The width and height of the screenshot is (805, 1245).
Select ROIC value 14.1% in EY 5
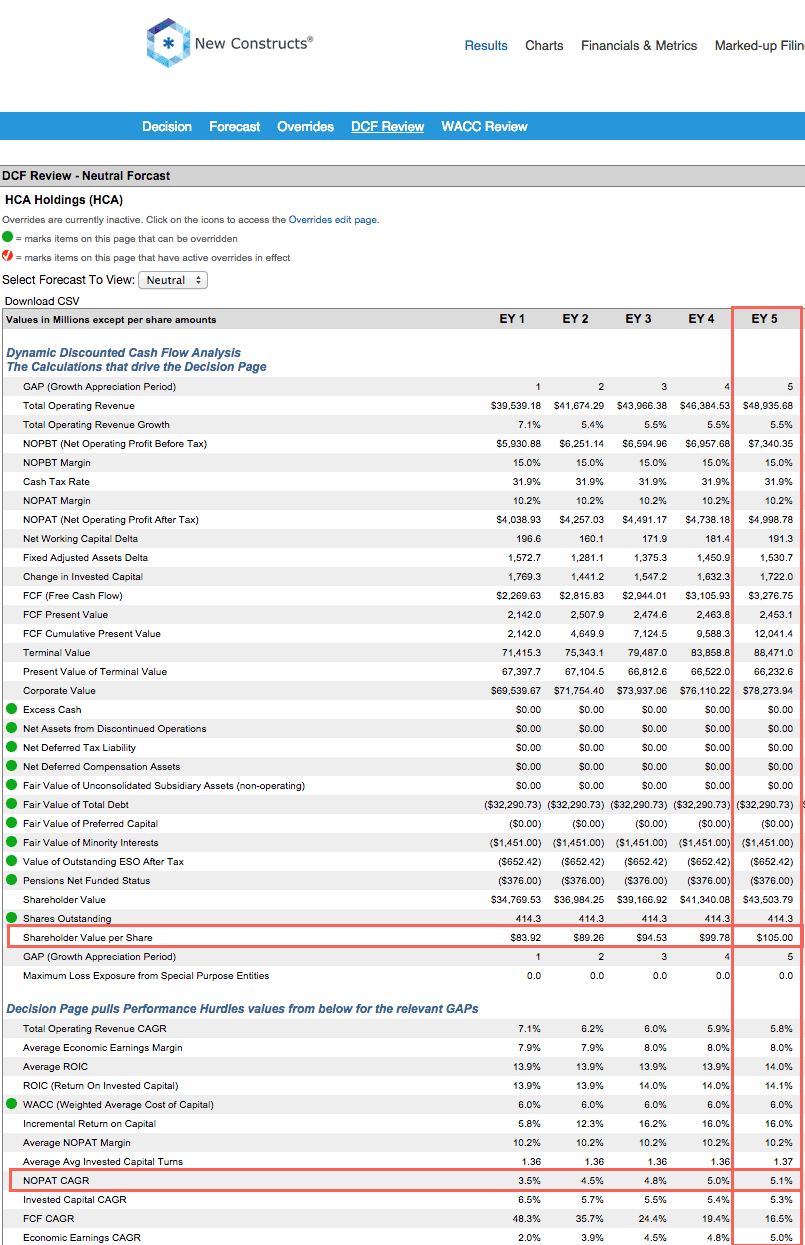tap(781, 1086)
